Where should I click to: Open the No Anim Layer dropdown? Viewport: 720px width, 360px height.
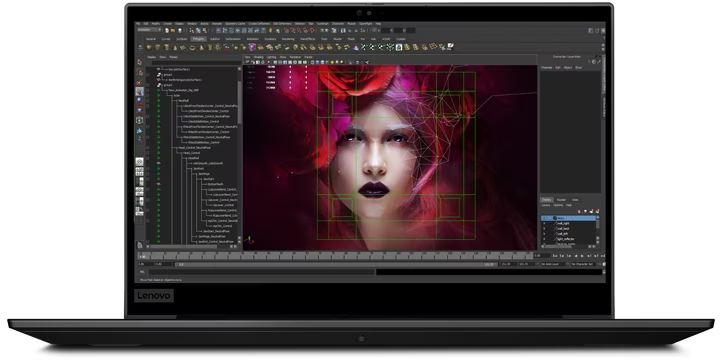[x=552, y=264]
